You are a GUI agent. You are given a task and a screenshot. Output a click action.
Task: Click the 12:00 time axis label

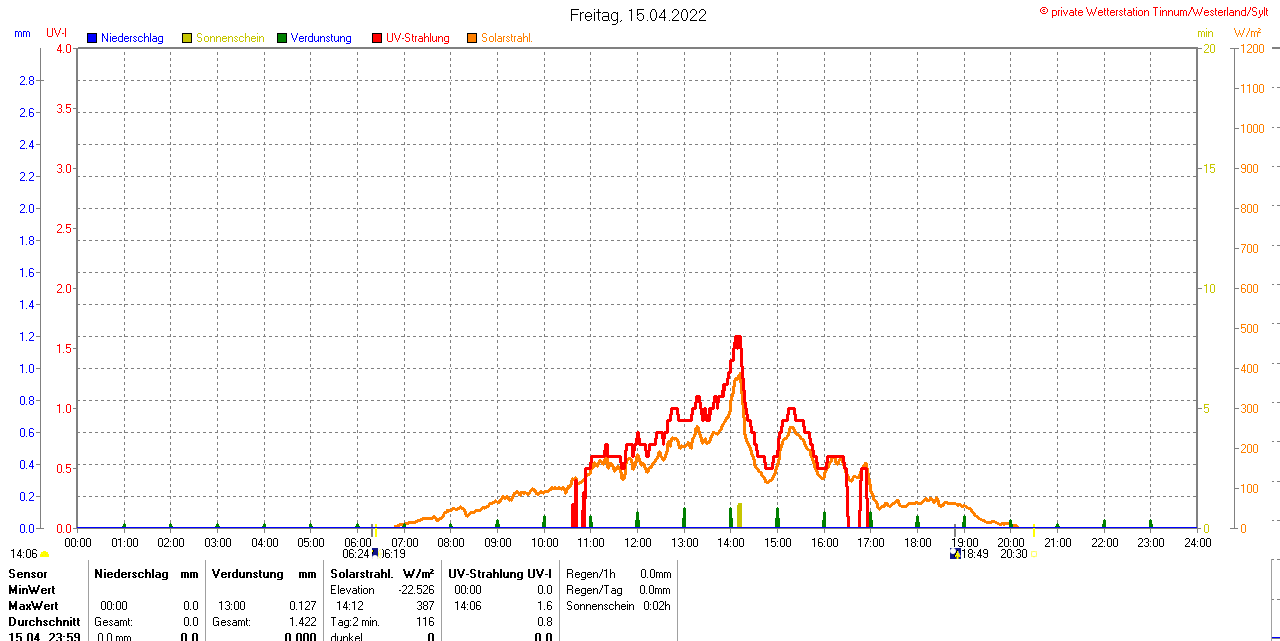(x=638, y=542)
